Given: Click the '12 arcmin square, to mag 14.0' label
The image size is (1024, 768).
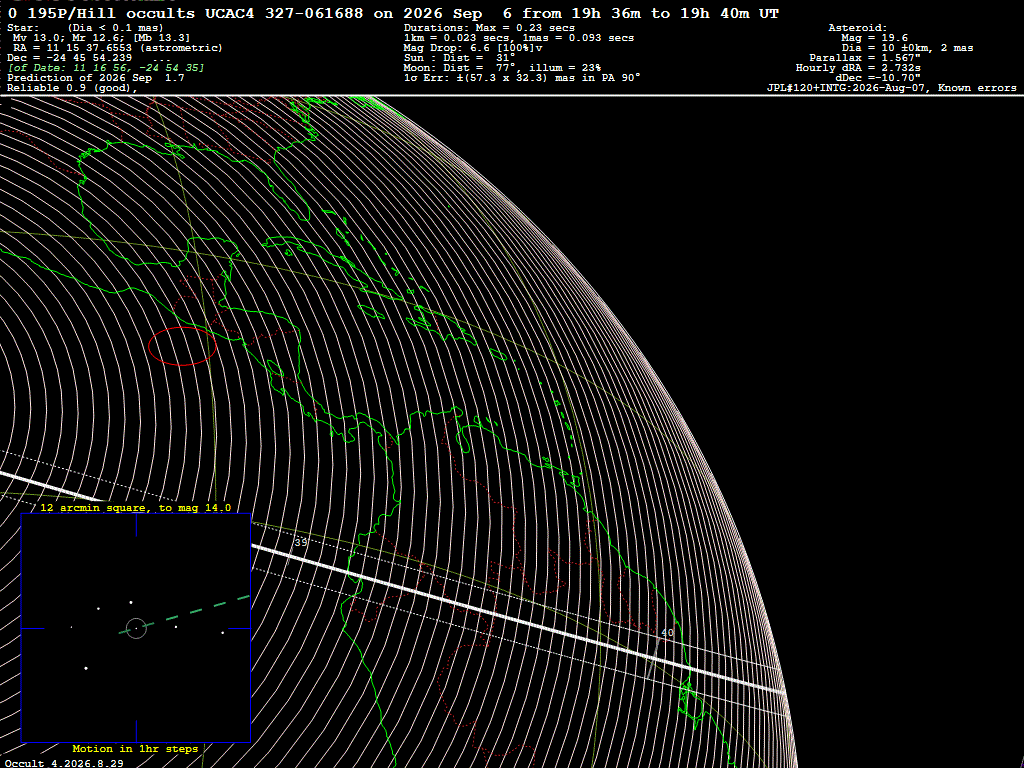Looking at the screenshot, I should click(x=135, y=507).
